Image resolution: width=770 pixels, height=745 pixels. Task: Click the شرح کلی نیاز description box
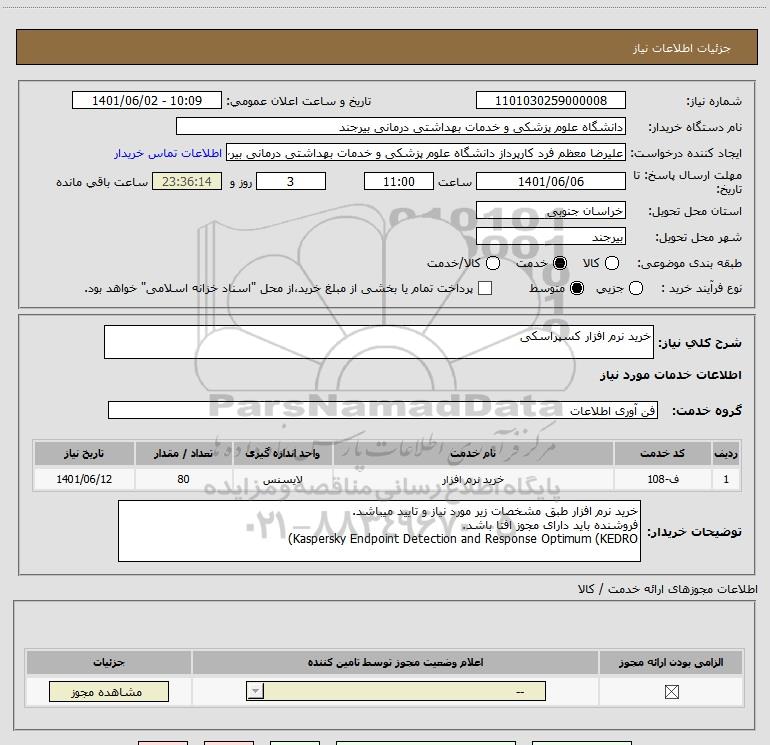379,342
